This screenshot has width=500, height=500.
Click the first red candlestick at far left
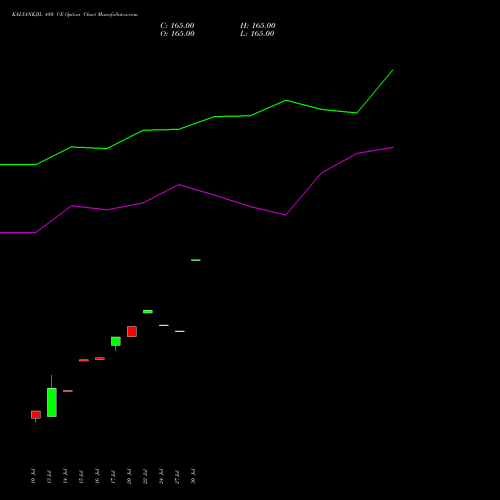click(36, 415)
